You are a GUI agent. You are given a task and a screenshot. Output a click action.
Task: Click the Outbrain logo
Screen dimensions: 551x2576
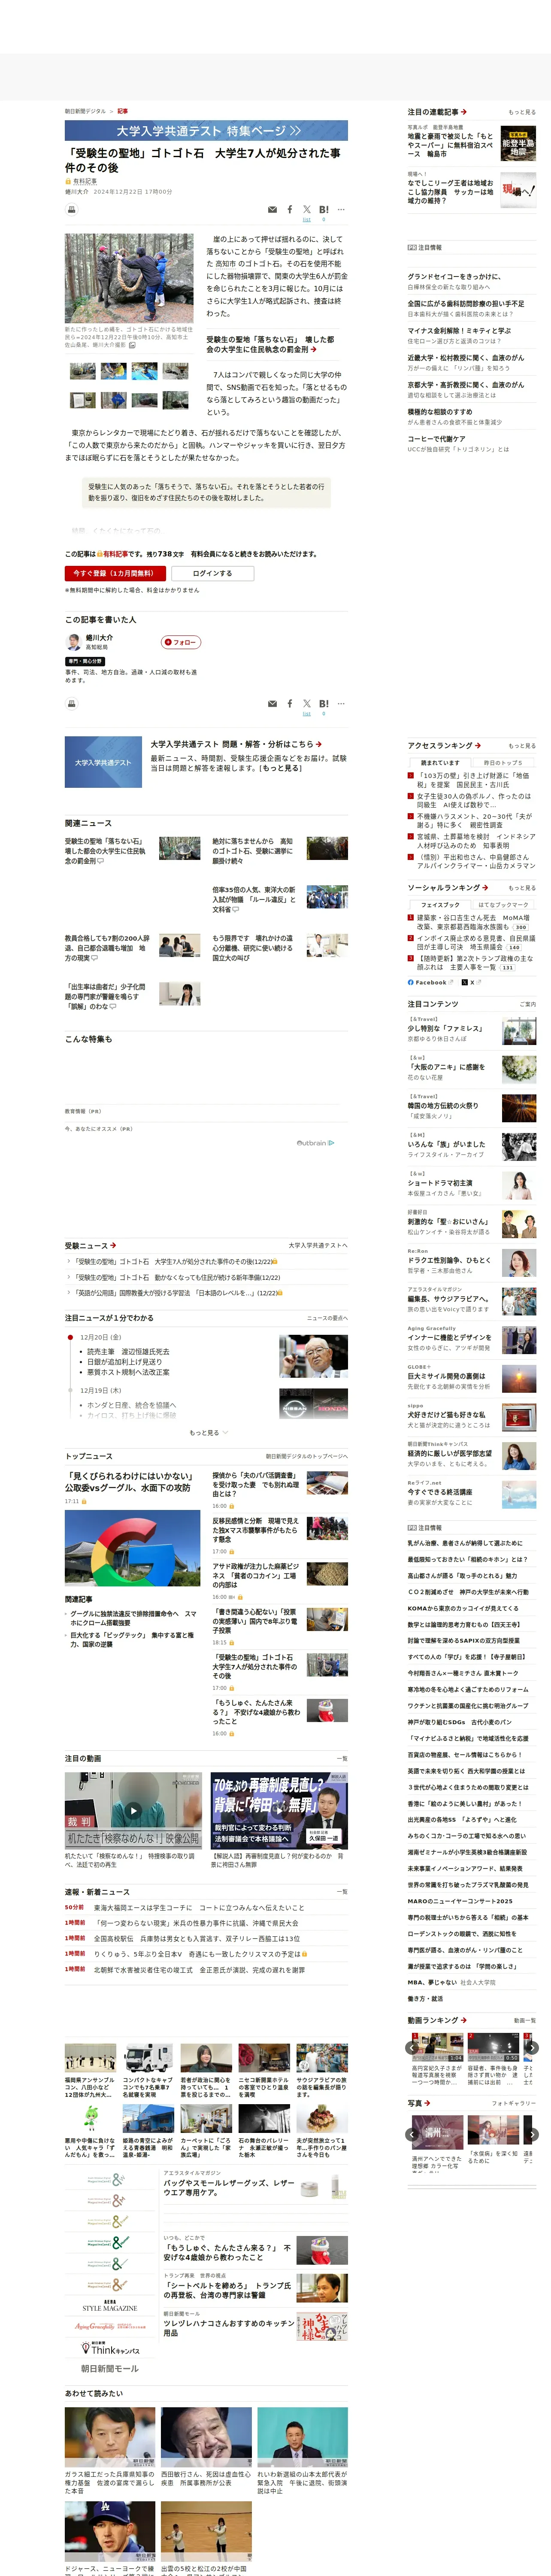pos(315,1142)
